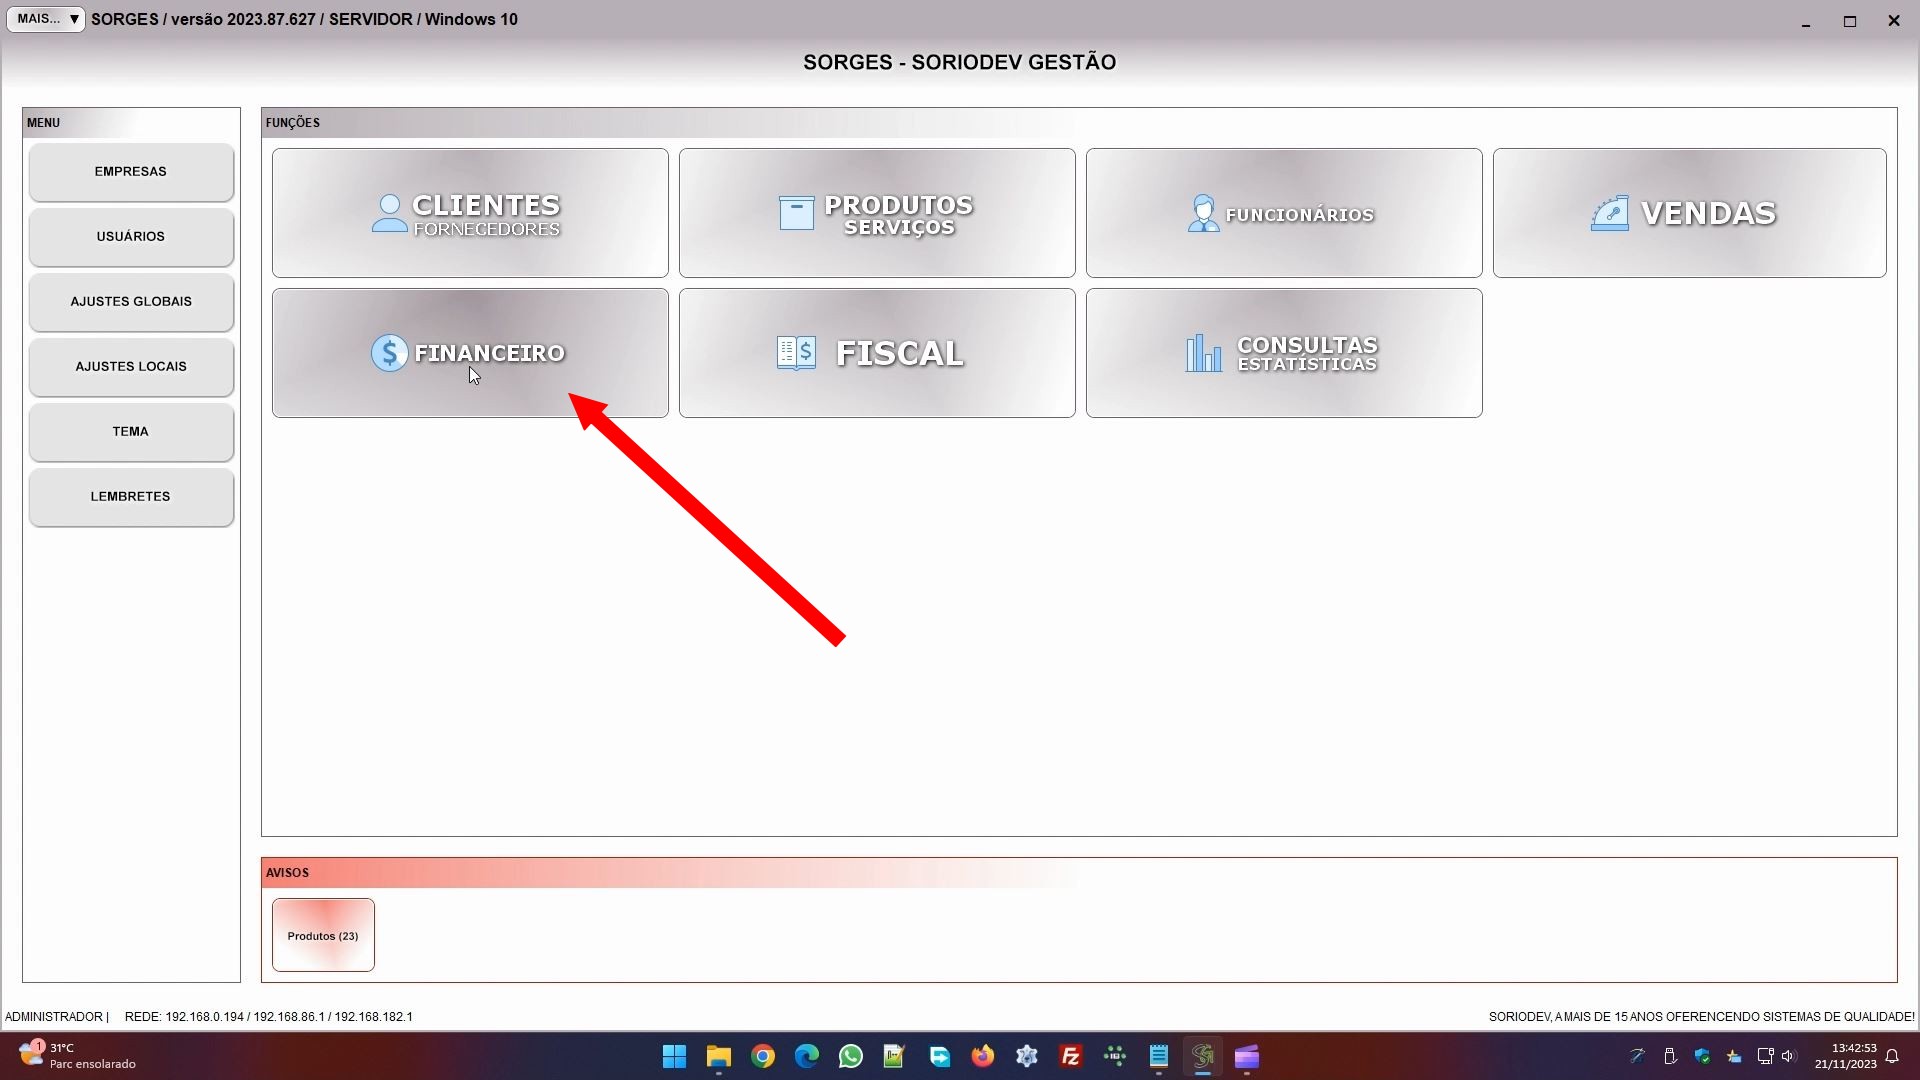The height and width of the screenshot is (1080, 1920).
Task: Open the weather widget showing 31°C
Action: [x=78, y=1056]
